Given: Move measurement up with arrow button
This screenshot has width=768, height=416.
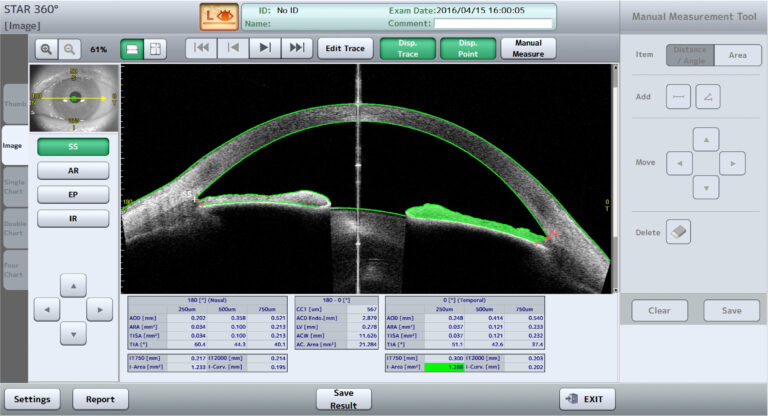Looking at the screenshot, I should point(705,139).
